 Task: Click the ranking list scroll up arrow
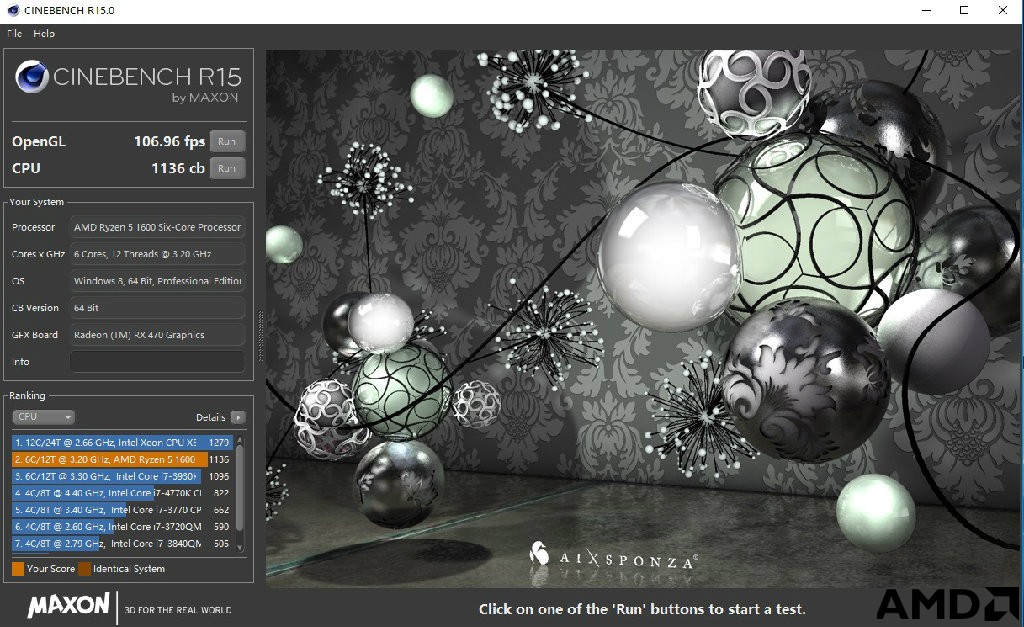point(240,438)
